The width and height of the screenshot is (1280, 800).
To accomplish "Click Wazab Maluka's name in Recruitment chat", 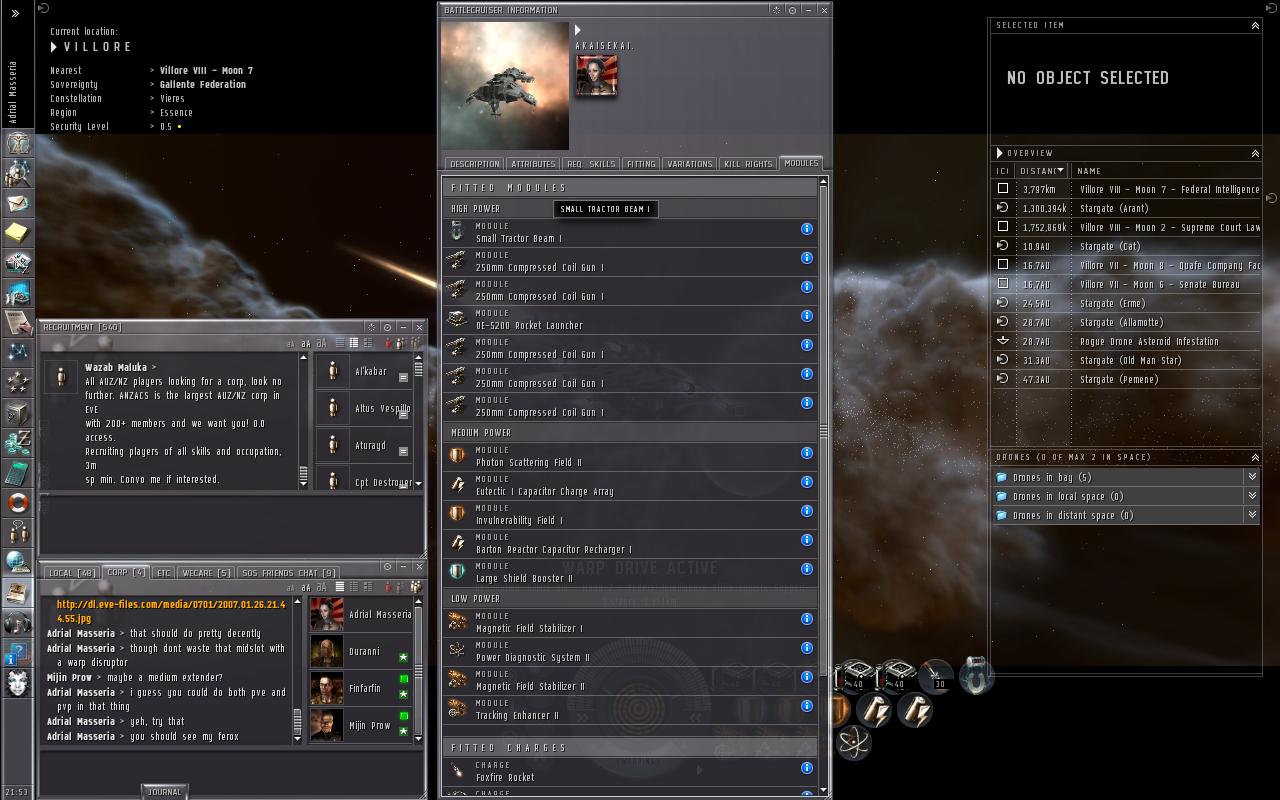I will point(116,367).
